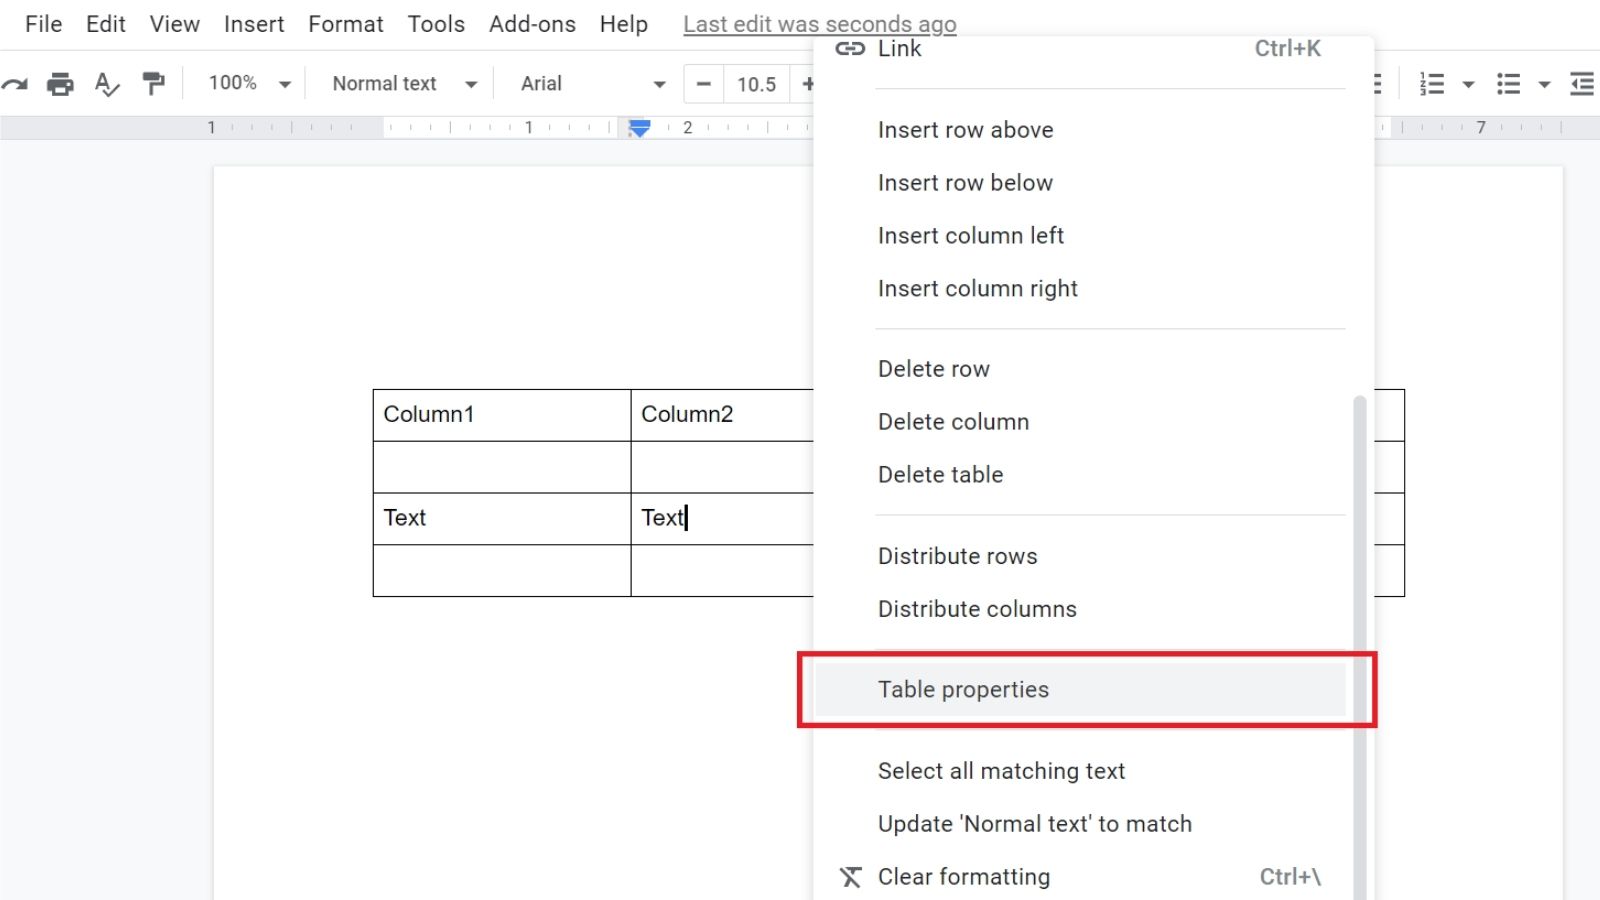Open the Help menu
The width and height of the screenshot is (1600, 900).
624,24
